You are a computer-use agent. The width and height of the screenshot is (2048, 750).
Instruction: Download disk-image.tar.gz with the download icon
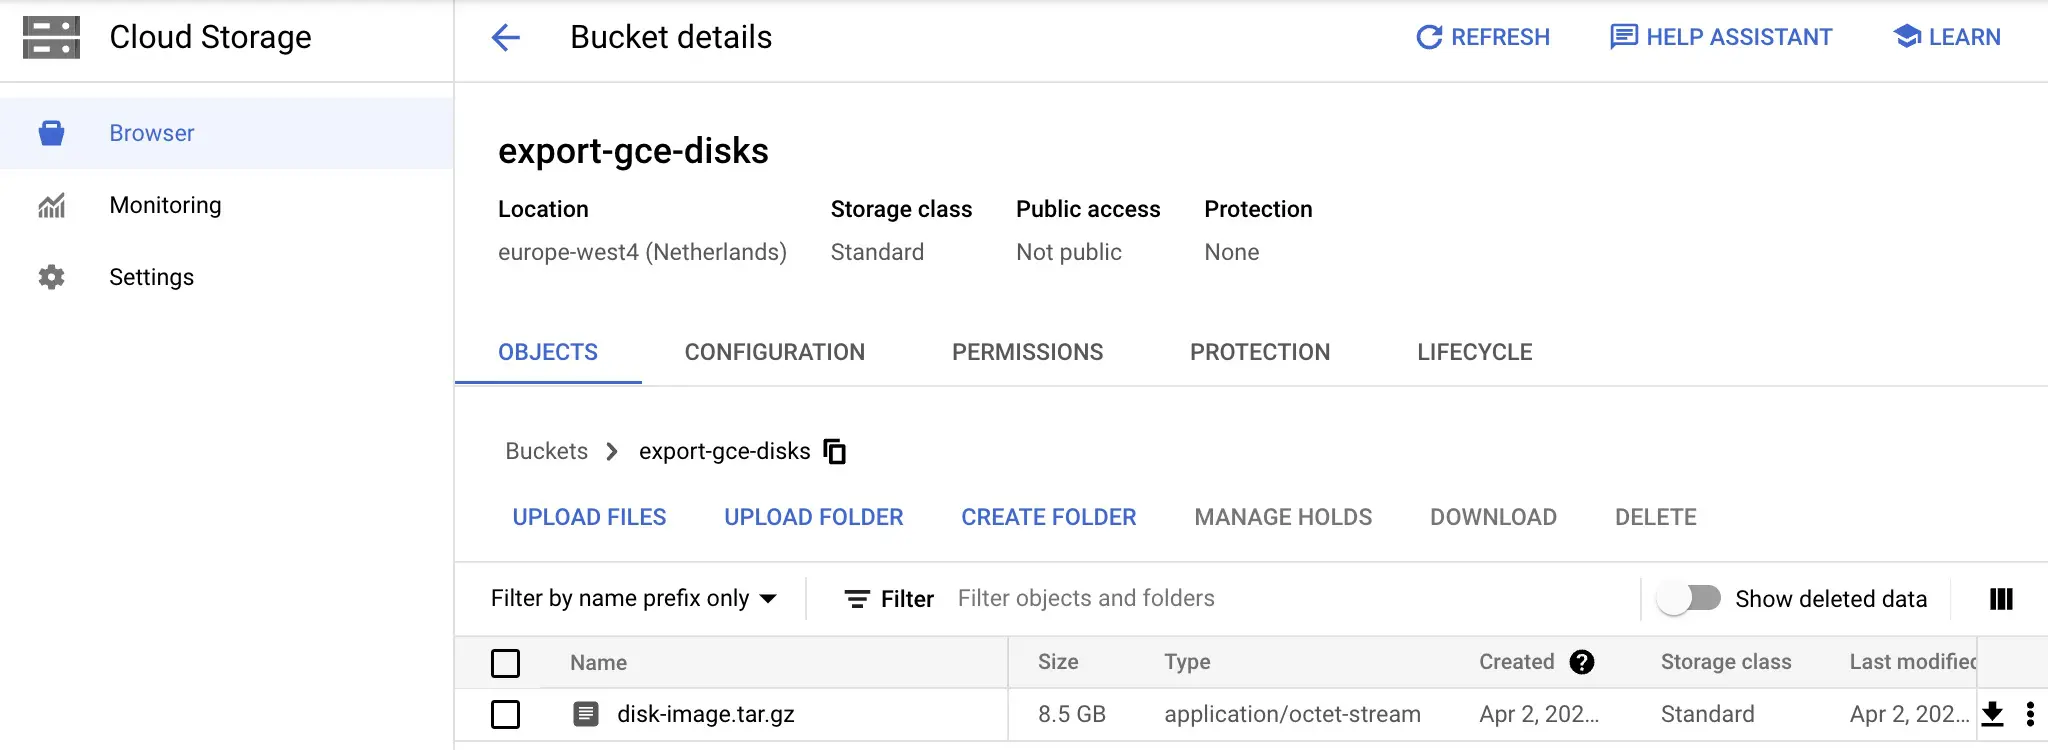click(x=1992, y=714)
